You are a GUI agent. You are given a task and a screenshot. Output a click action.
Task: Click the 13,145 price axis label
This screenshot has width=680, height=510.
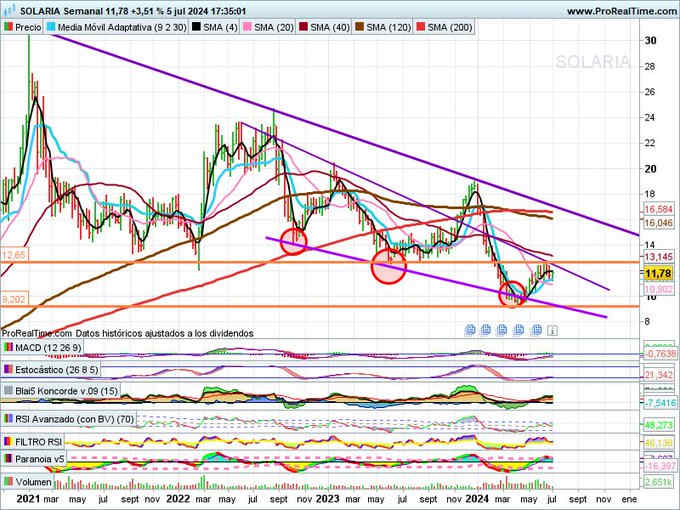point(658,257)
